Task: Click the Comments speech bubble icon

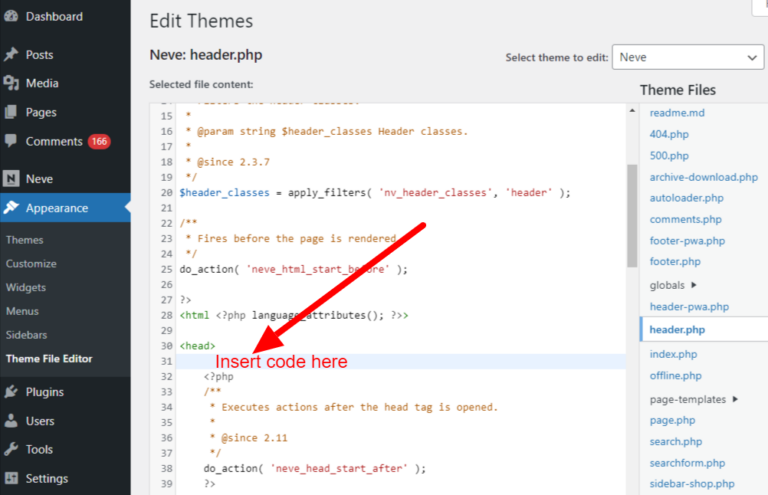Action: pos(11,141)
